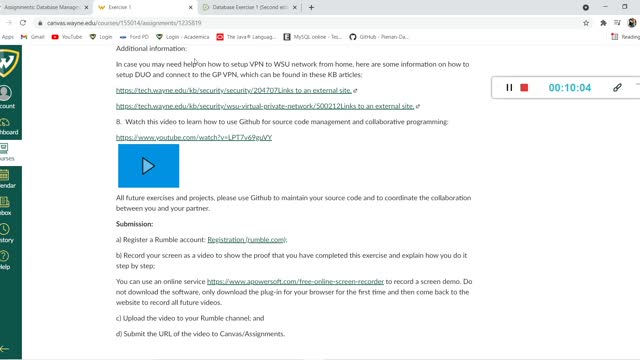The height and width of the screenshot is (360, 640).
Task: Open the apowersoft free online screen recorder link
Action: [x=295, y=282]
